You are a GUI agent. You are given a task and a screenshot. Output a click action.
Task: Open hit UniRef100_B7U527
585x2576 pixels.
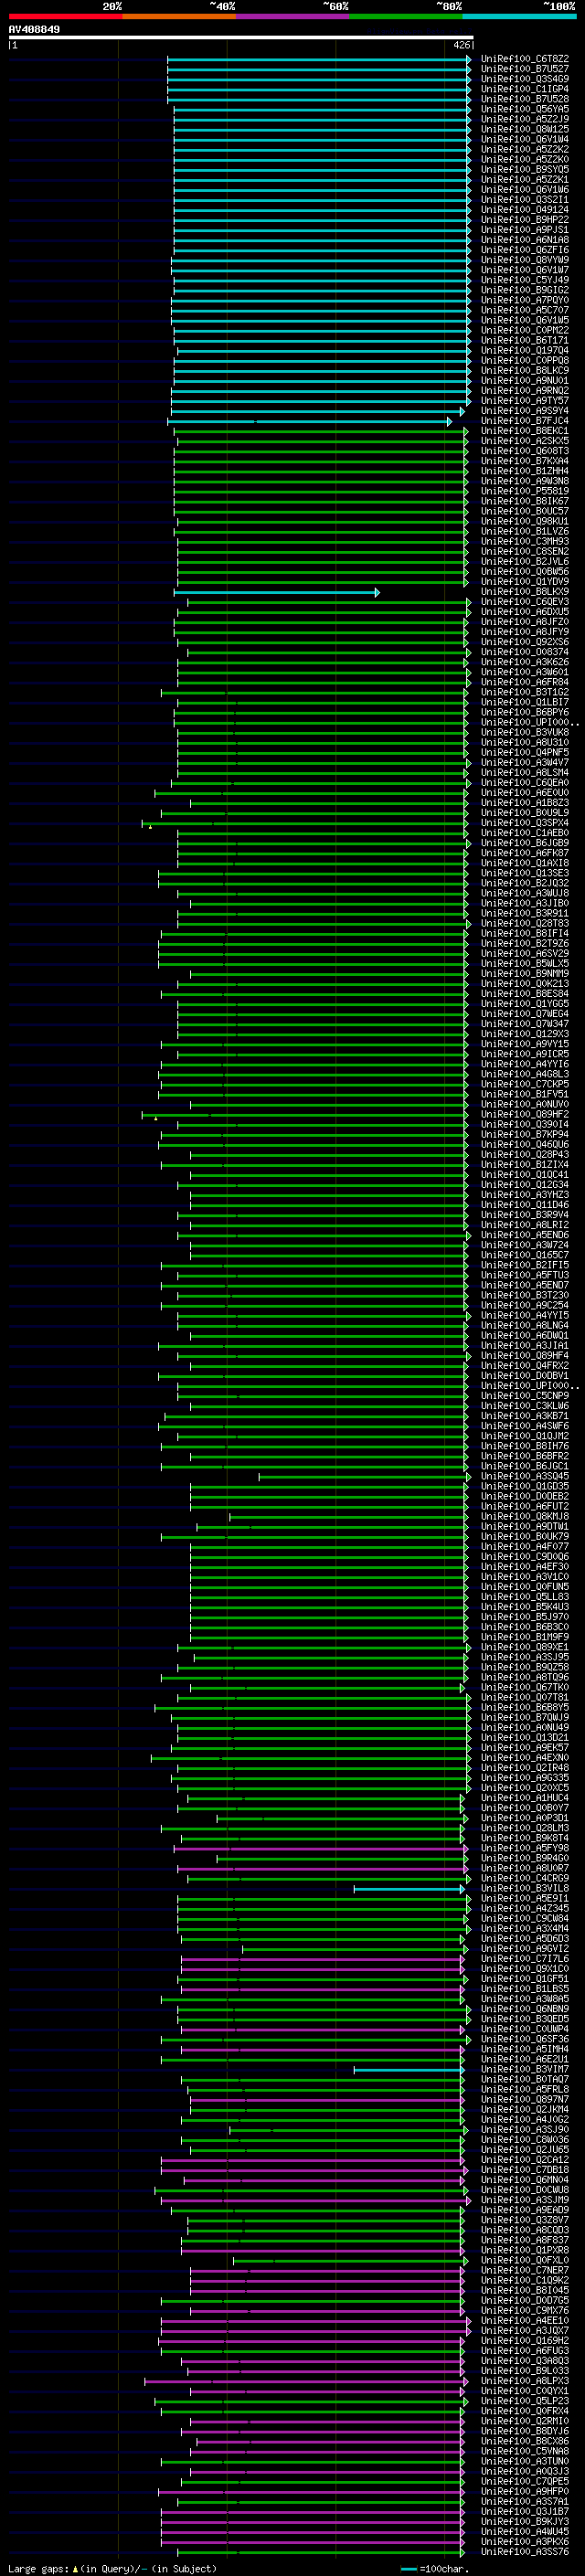pyautogui.click(x=525, y=69)
